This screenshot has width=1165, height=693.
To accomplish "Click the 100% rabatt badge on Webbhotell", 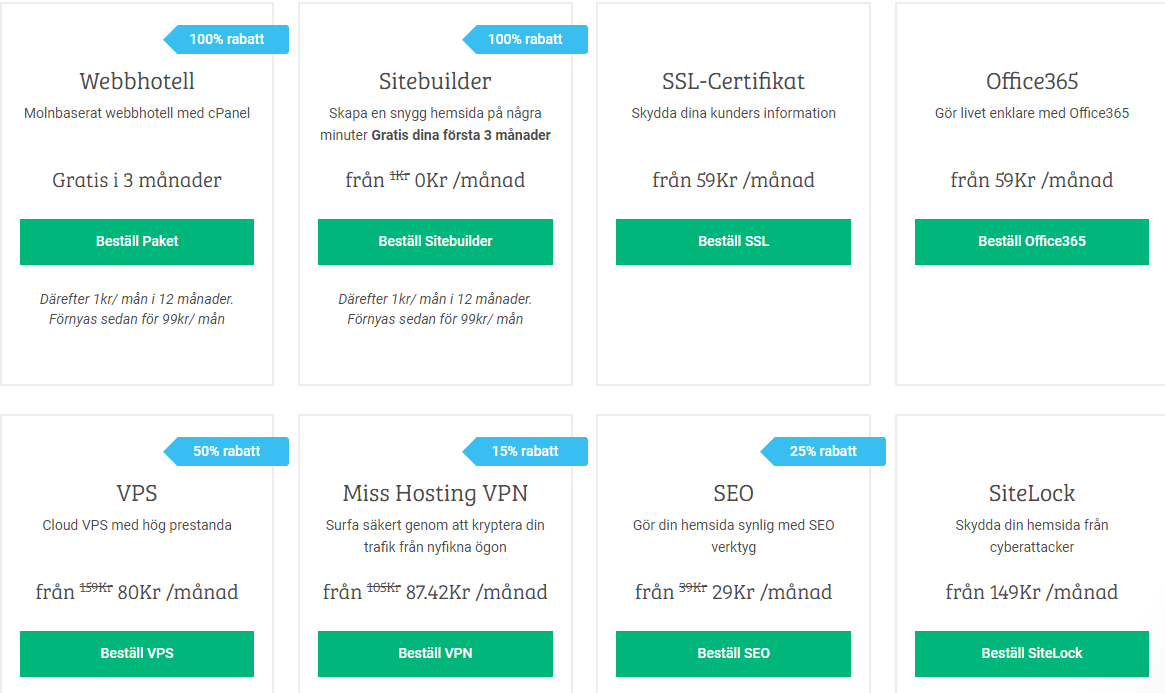I will [x=226, y=39].
